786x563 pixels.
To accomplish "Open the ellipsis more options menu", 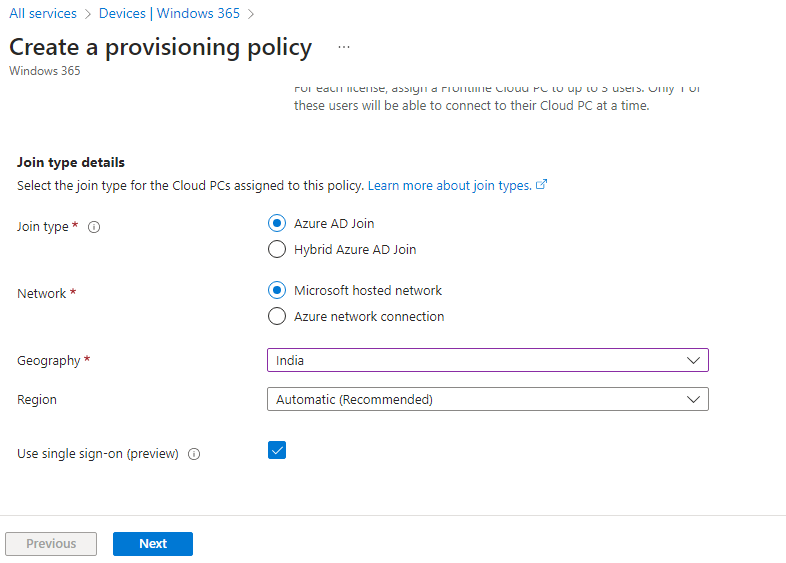I will point(343,47).
